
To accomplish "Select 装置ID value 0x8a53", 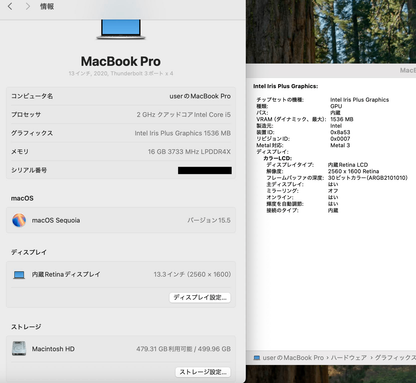I will 340,132.
